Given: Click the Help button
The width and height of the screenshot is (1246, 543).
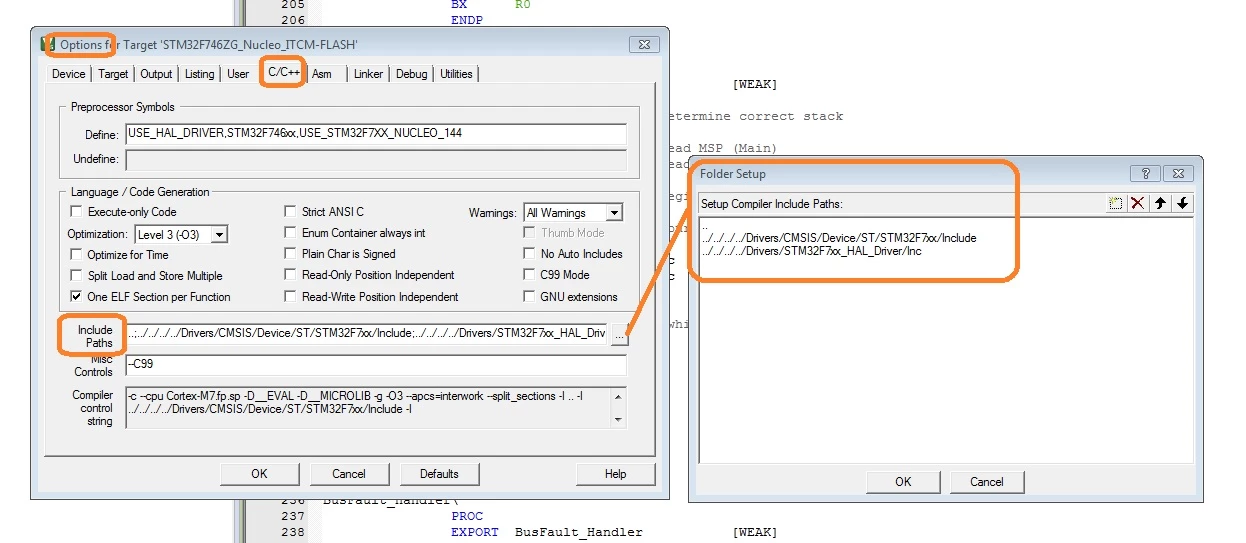Looking at the screenshot, I should (616, 474).
